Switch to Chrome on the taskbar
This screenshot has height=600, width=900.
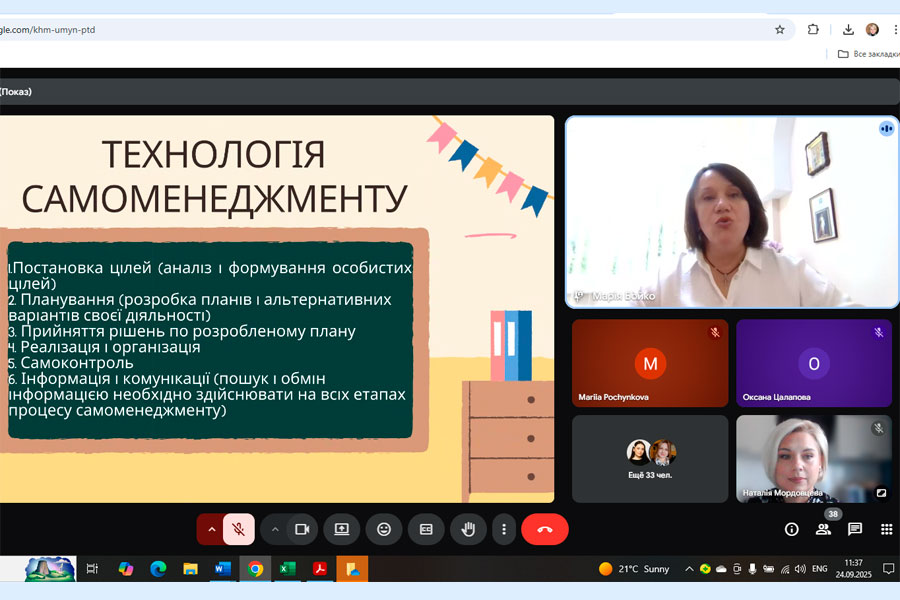255,569
